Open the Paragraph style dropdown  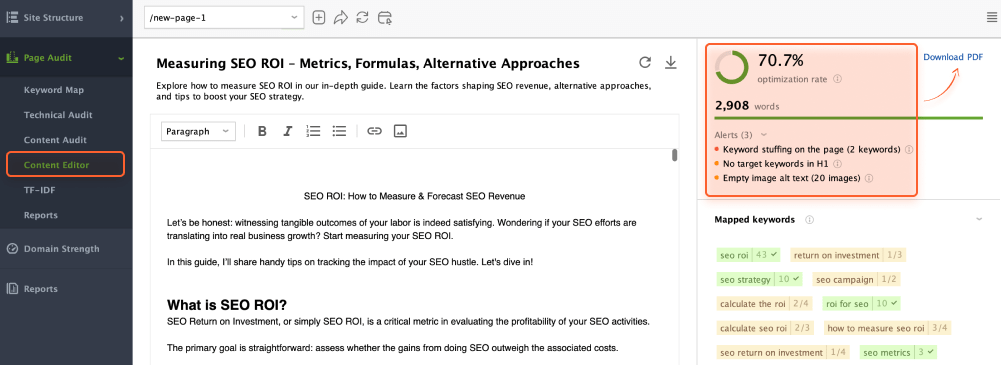tap(198, 131)
